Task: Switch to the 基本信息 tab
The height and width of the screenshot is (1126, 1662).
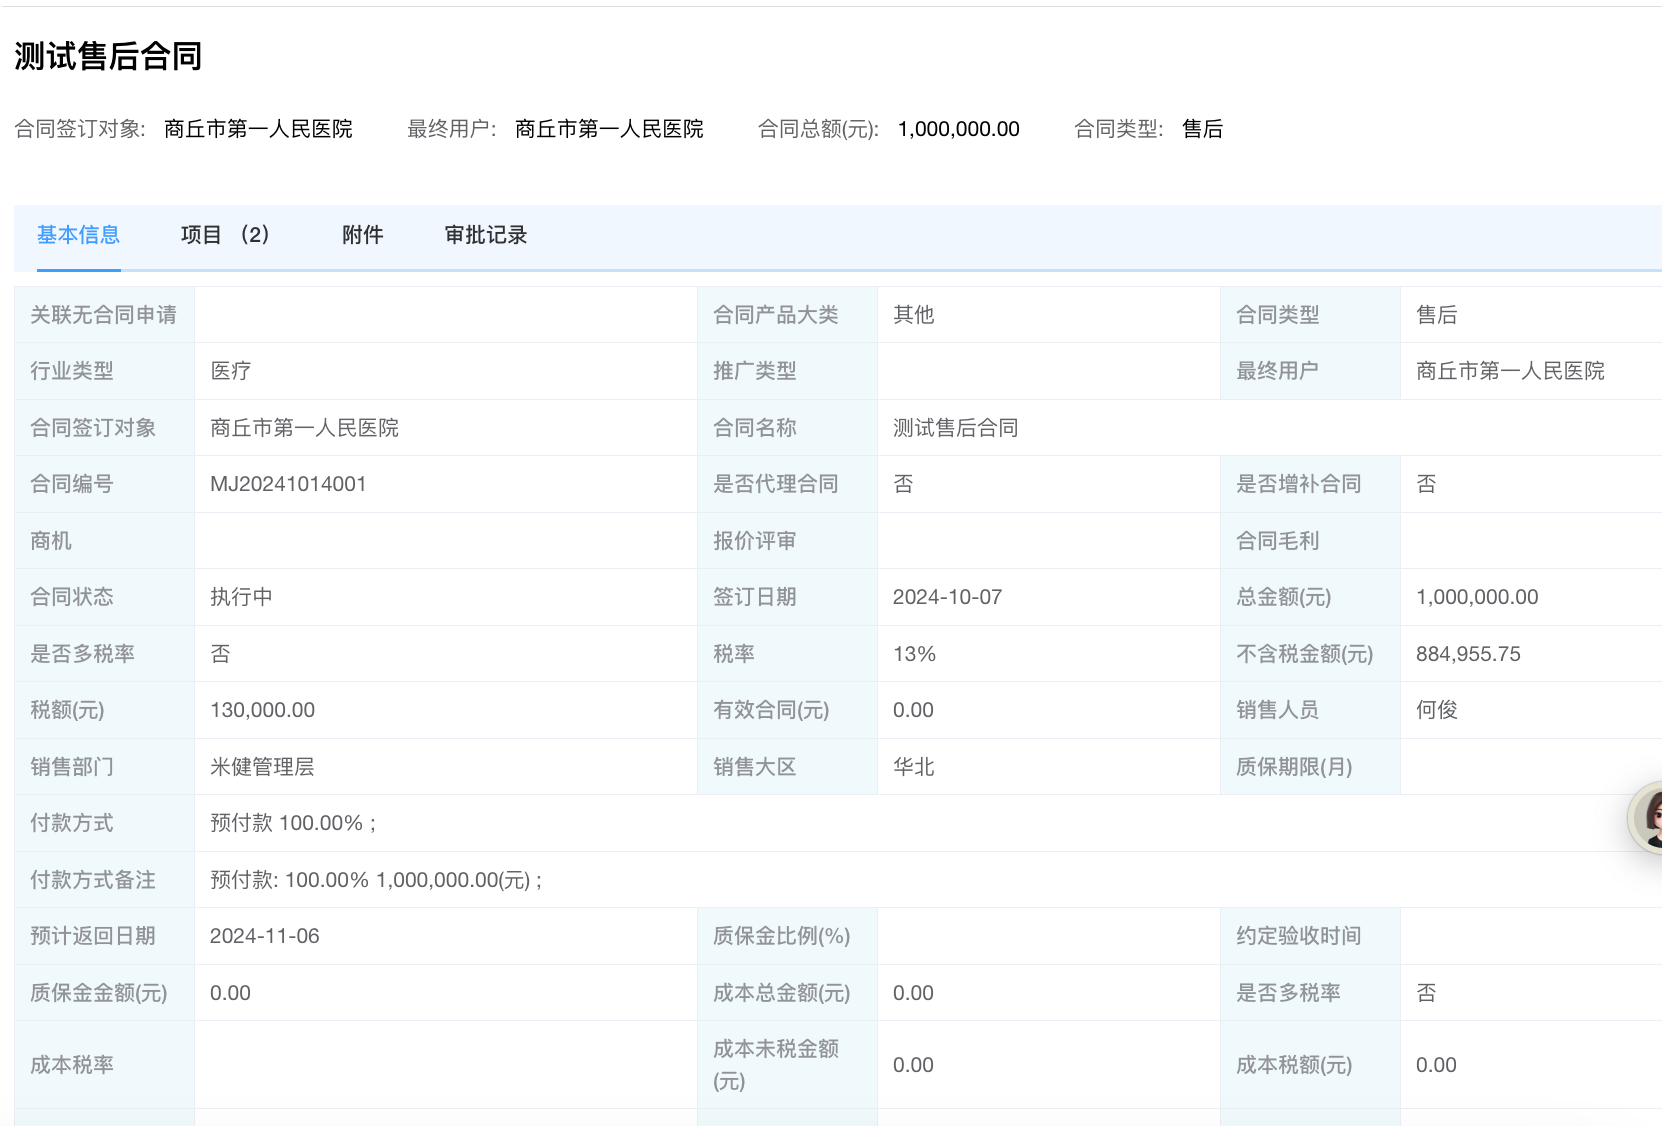Action: (x=78, y=235)
